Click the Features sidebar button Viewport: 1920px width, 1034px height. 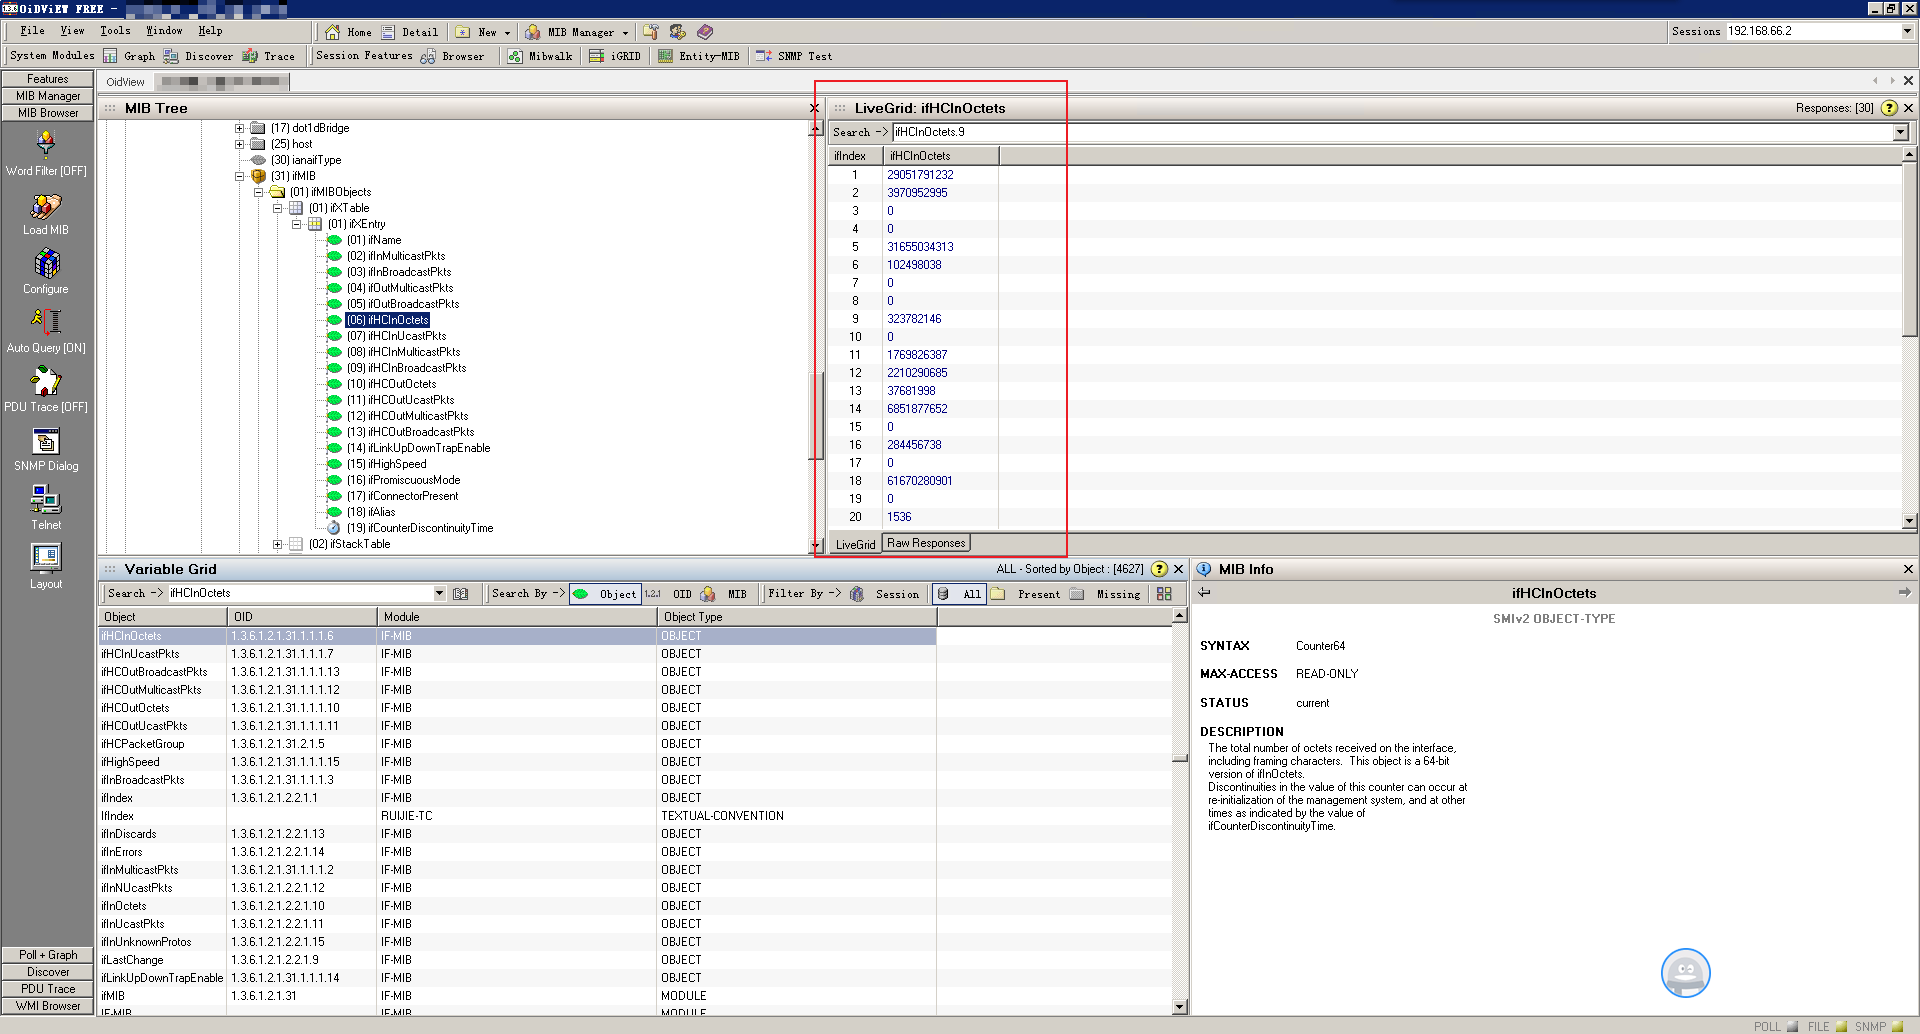point(47,79)
